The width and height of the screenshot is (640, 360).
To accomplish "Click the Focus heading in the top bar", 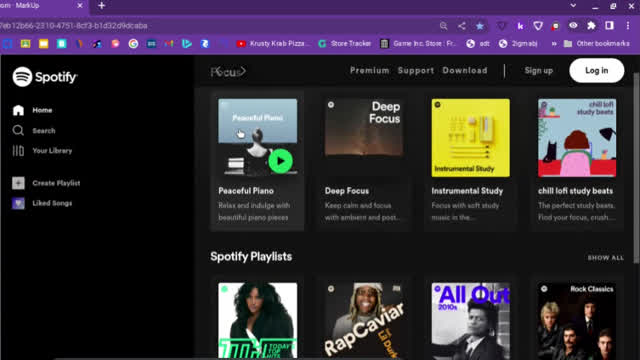I will (x=228, y=72).
